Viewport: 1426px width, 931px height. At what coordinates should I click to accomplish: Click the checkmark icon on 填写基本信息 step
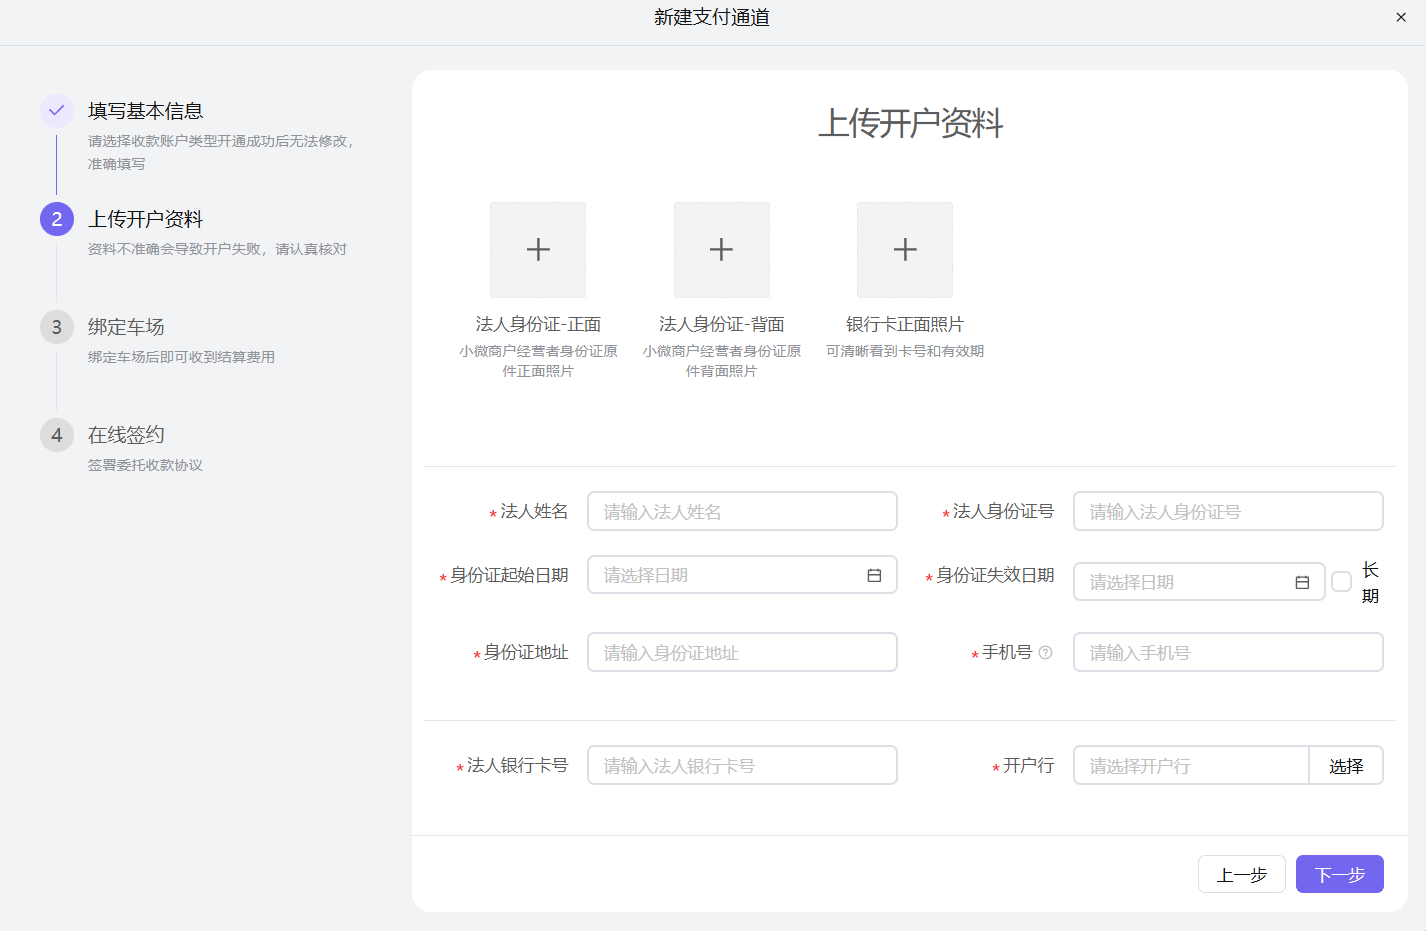point(57,111)
